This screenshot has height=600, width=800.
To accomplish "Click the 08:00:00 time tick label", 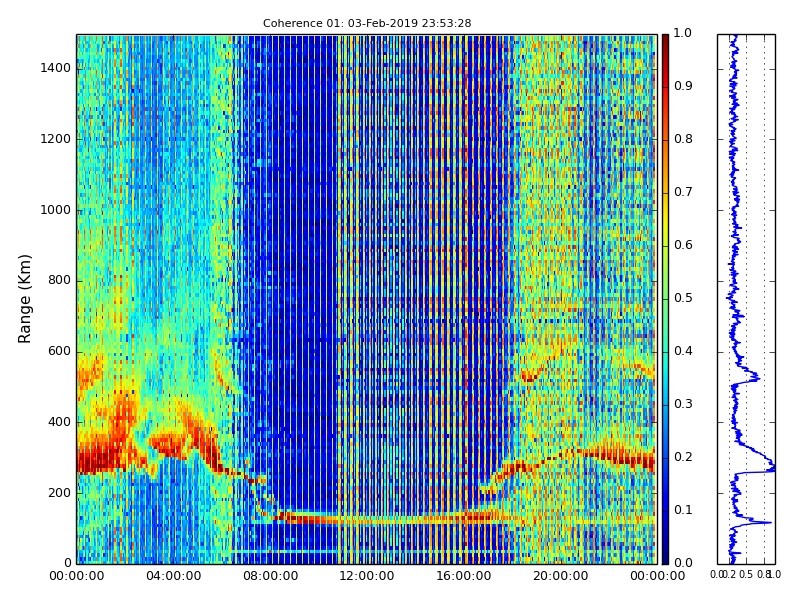I will tap(270, 576).
